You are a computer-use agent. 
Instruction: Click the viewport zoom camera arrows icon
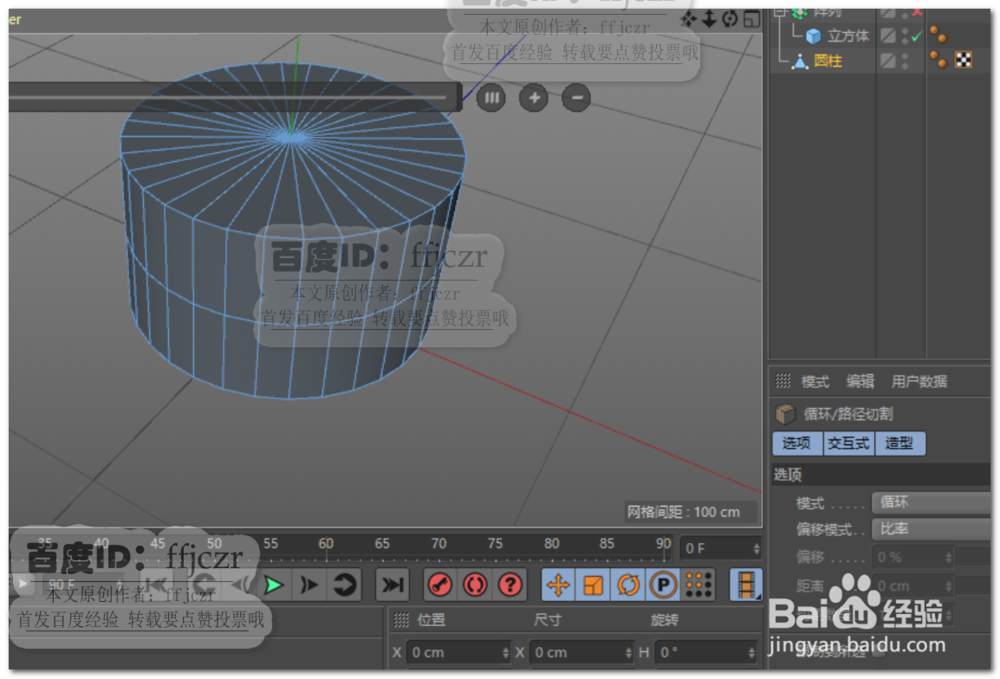tap(709, 19)
